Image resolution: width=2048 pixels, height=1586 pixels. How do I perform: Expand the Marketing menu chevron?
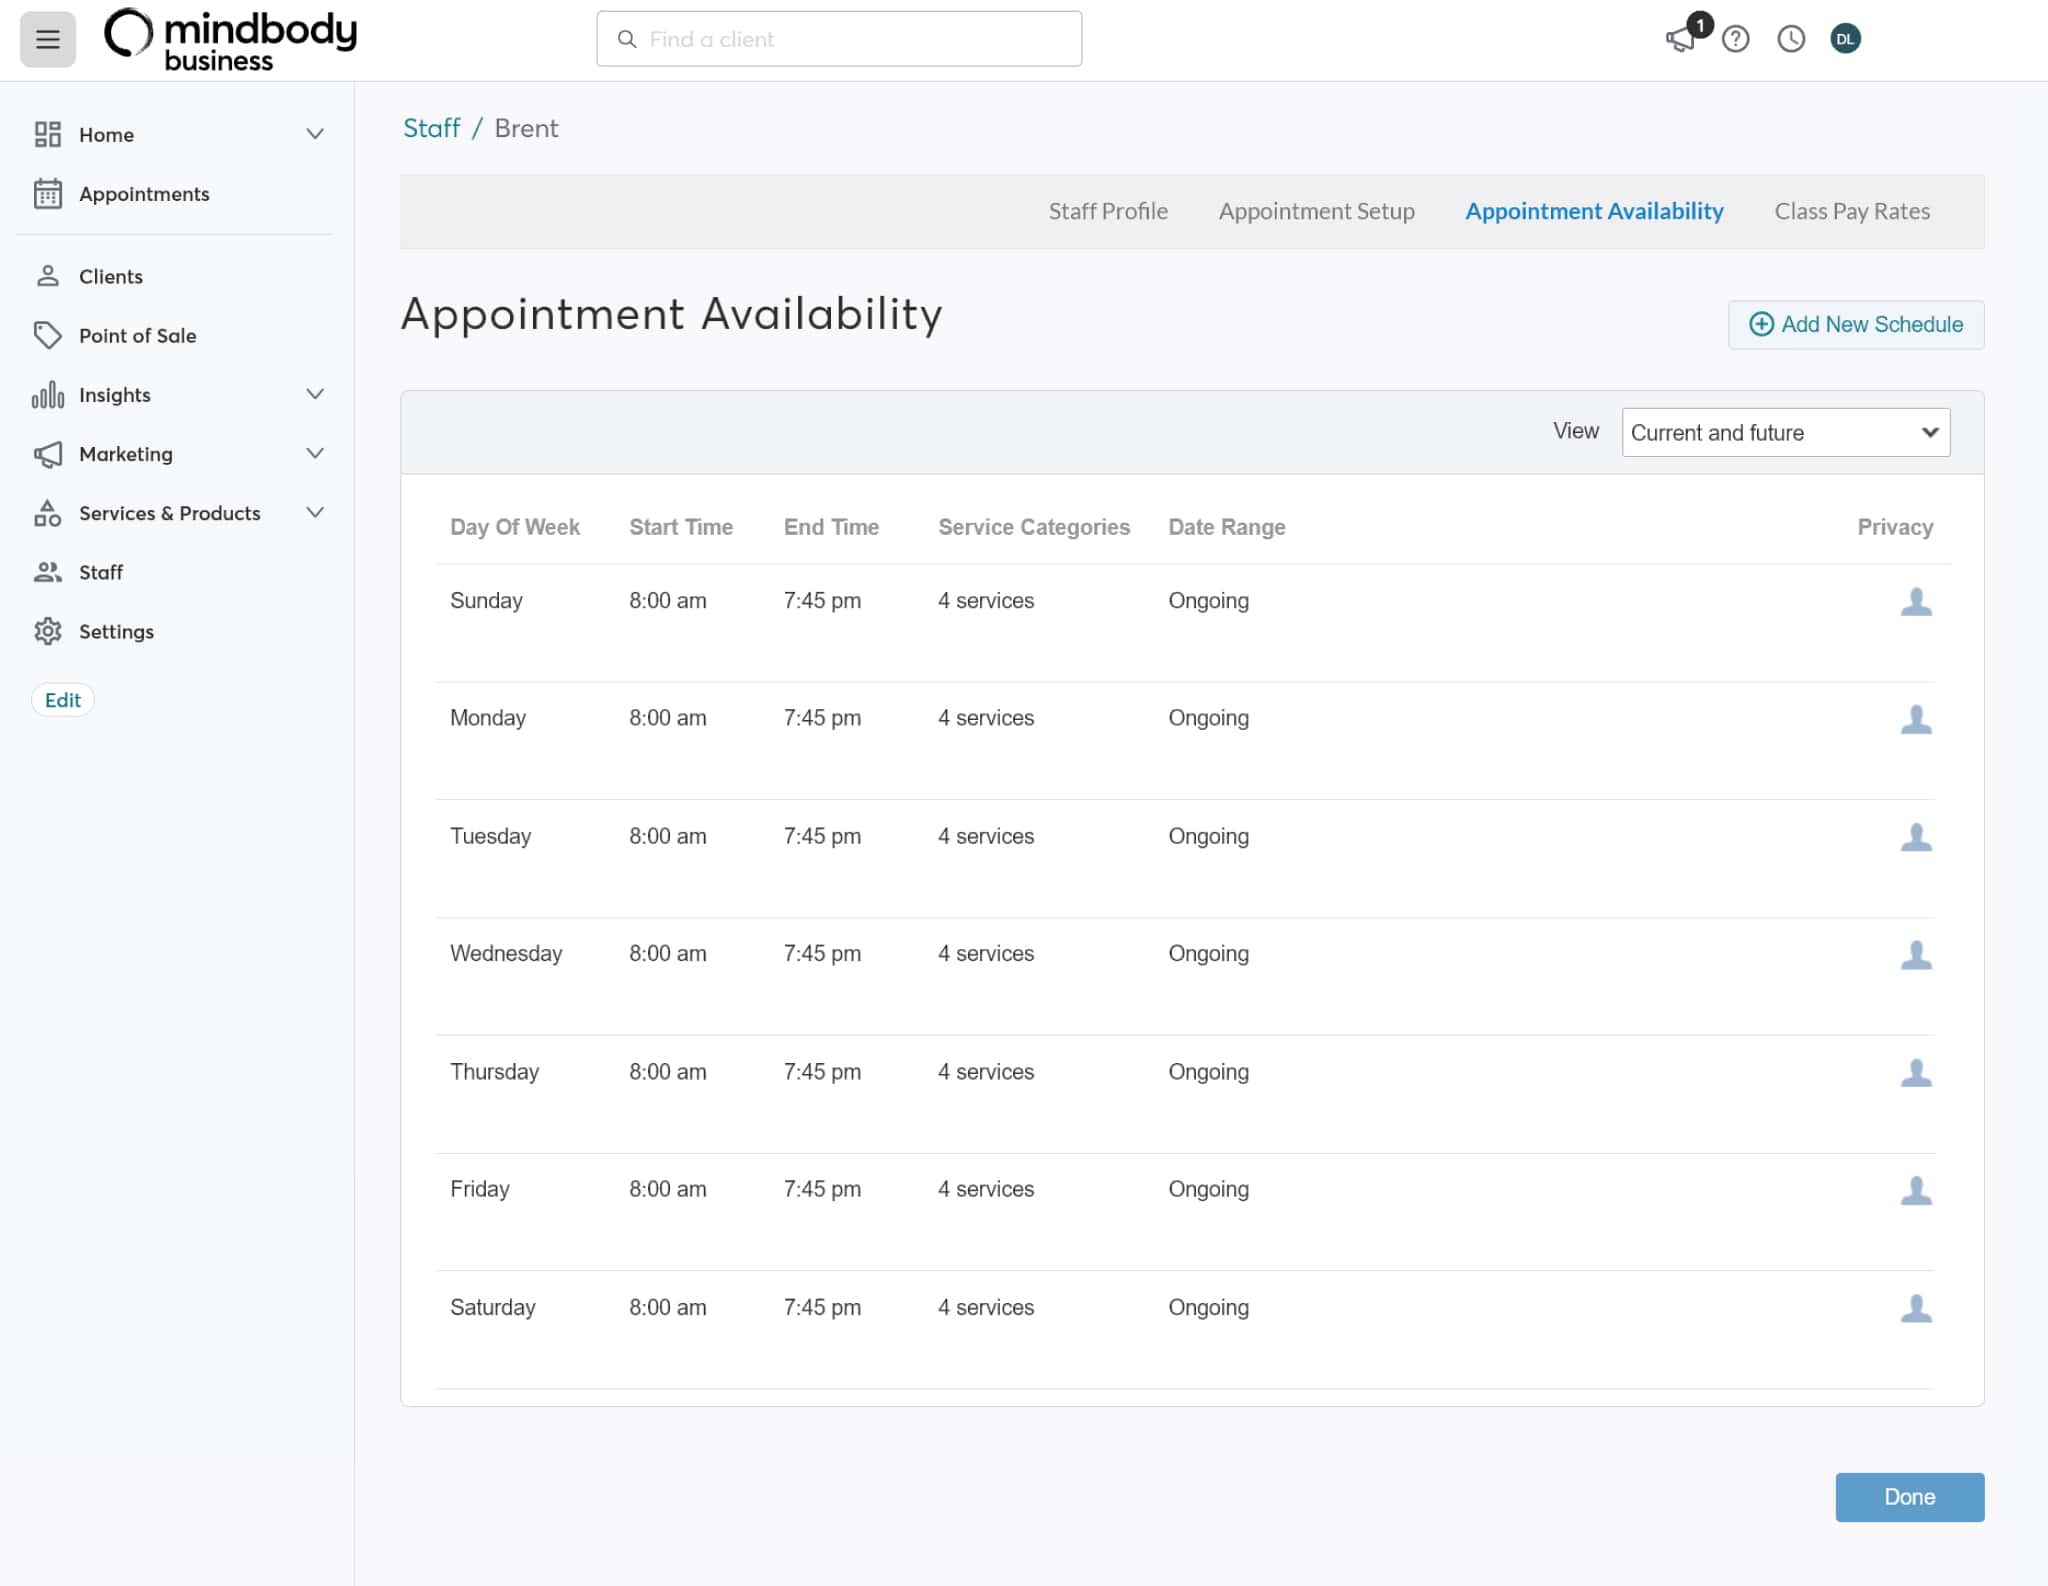(315, 453)
